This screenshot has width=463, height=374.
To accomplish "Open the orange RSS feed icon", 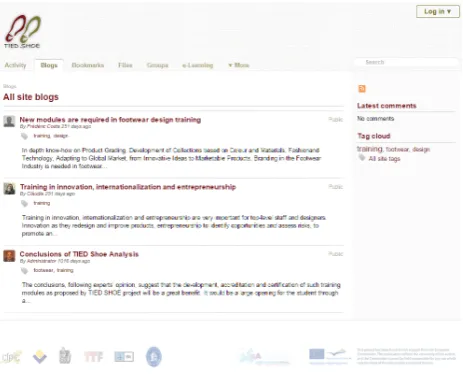I will point(362,89).
